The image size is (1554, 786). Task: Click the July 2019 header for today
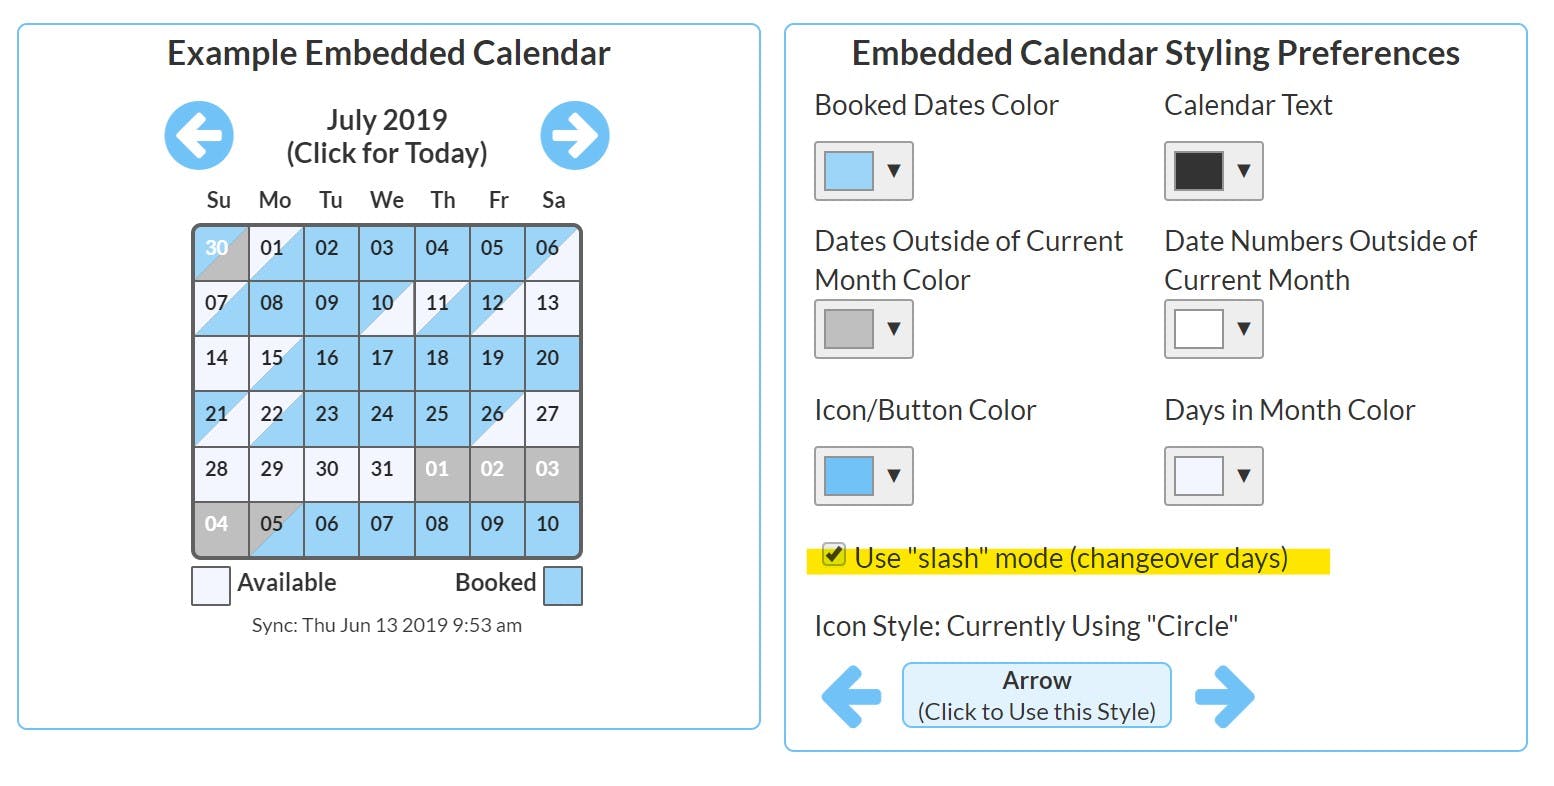click(x=387, y=135)
